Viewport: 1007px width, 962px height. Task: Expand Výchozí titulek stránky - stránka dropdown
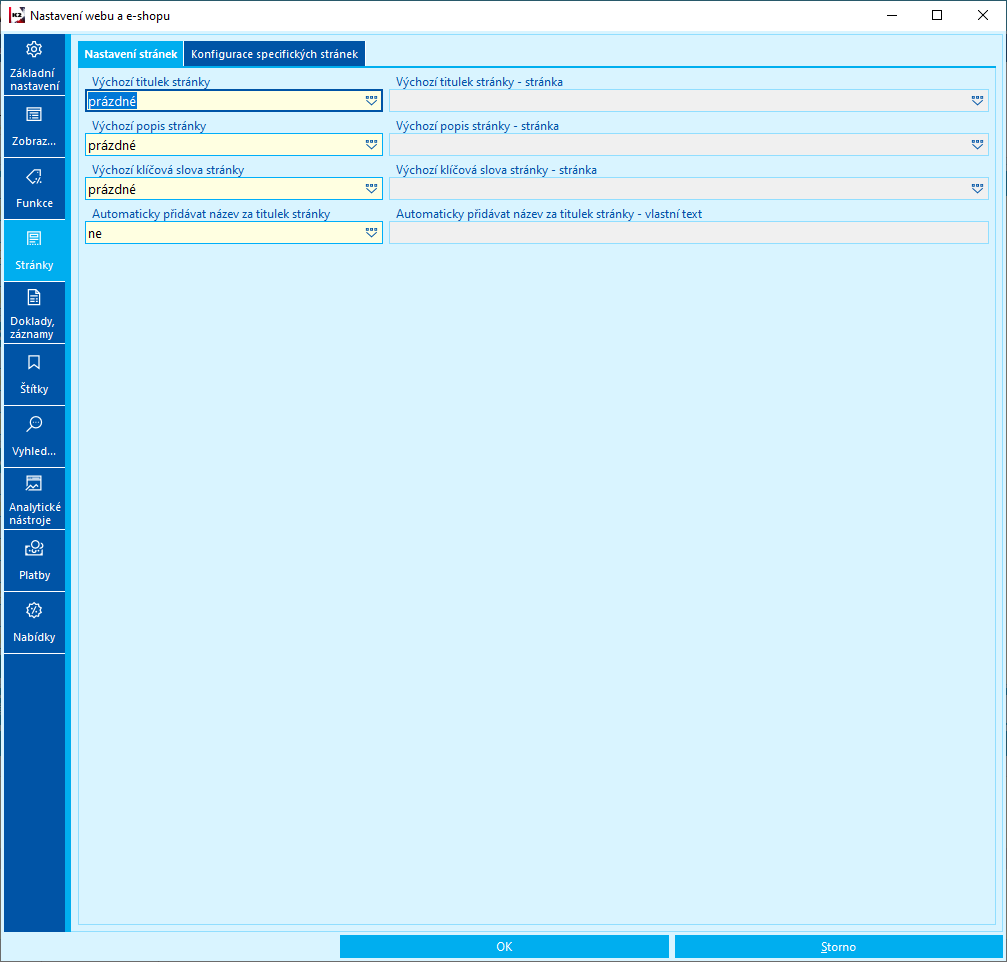(977, 101)
